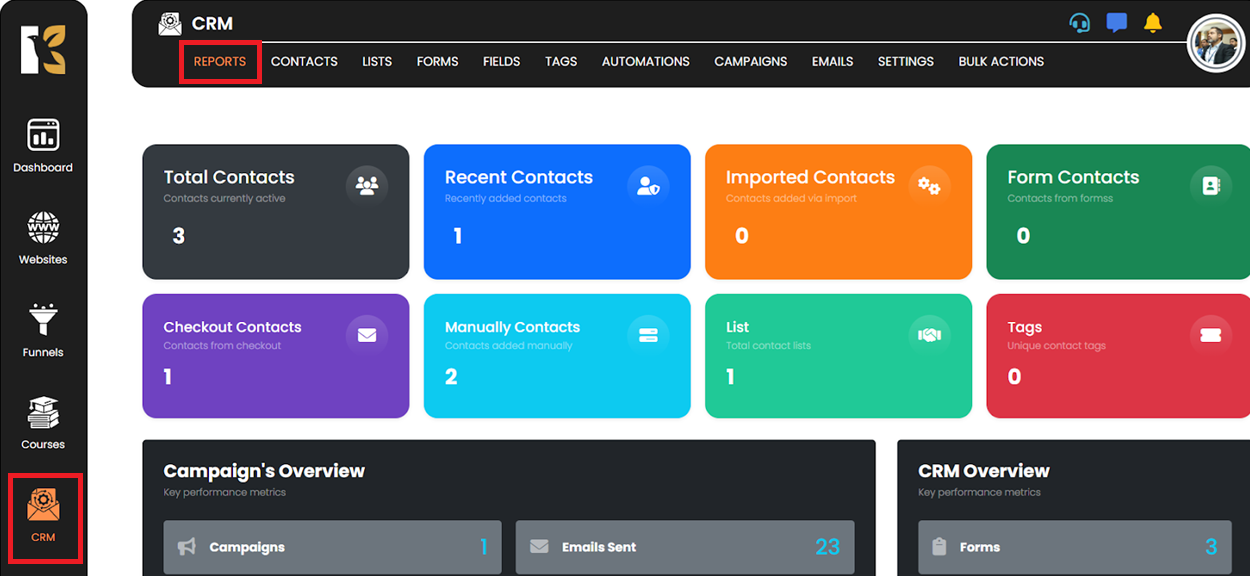
Task: Go to the Automations tab
Action: pyautogui.click(x=645, y=61)
